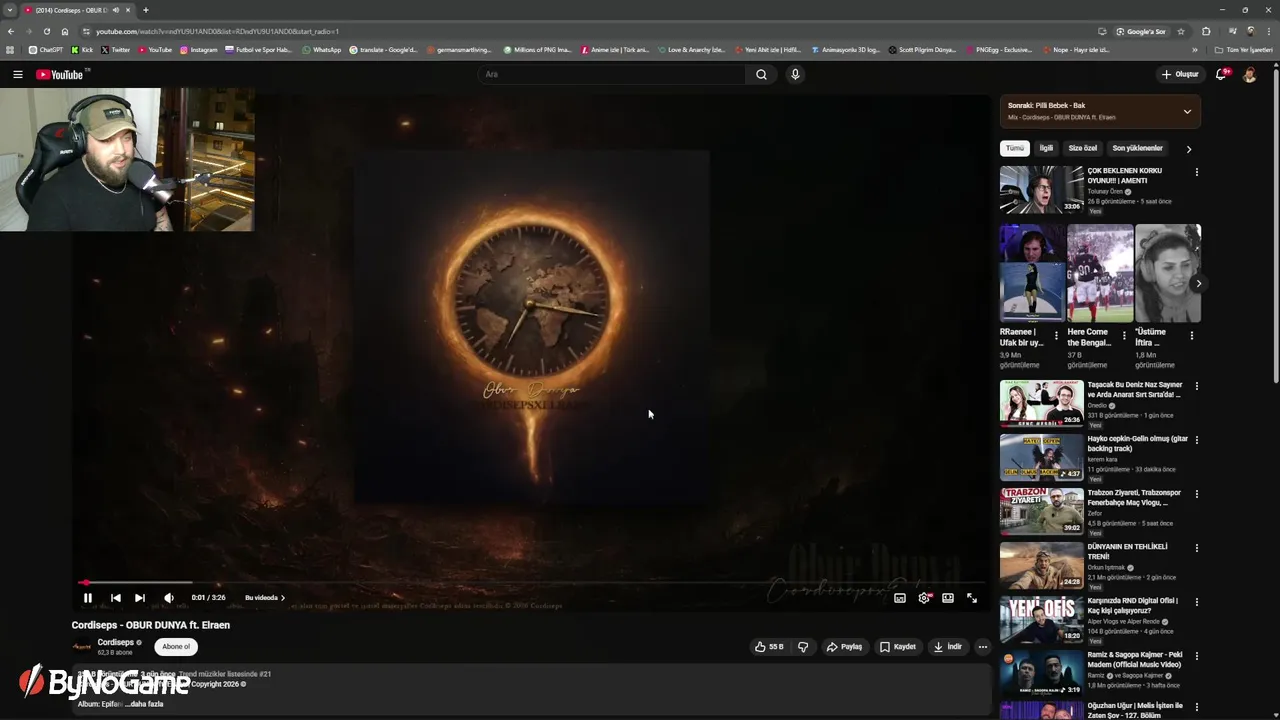Image resolution: width=1280 pixels, height=720 pixels.
Task: Download the video with İndir
Action: point(948,647)
